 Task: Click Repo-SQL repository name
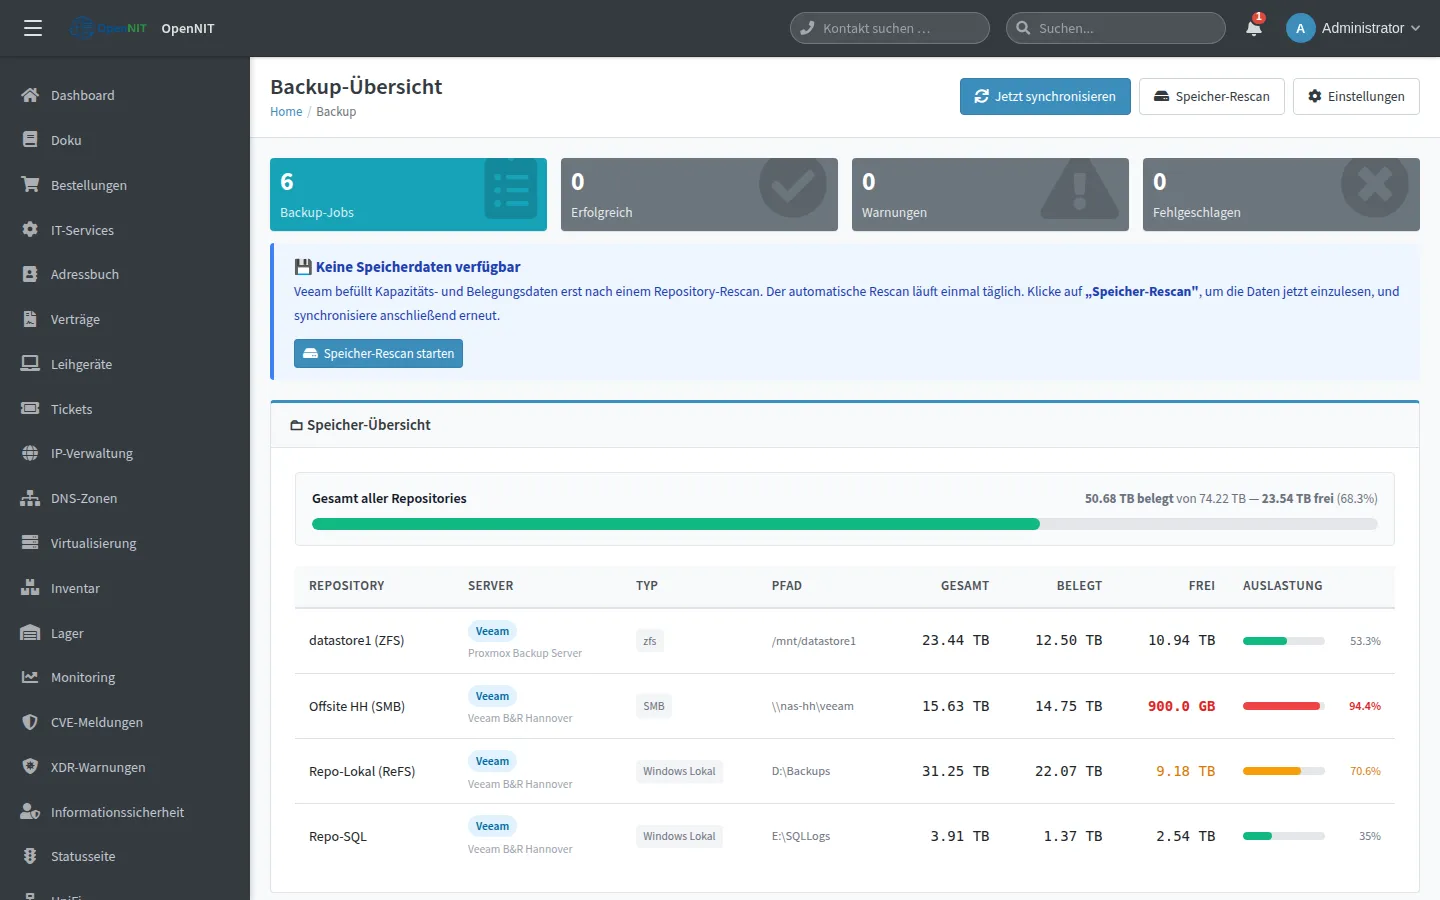(338, 836)
